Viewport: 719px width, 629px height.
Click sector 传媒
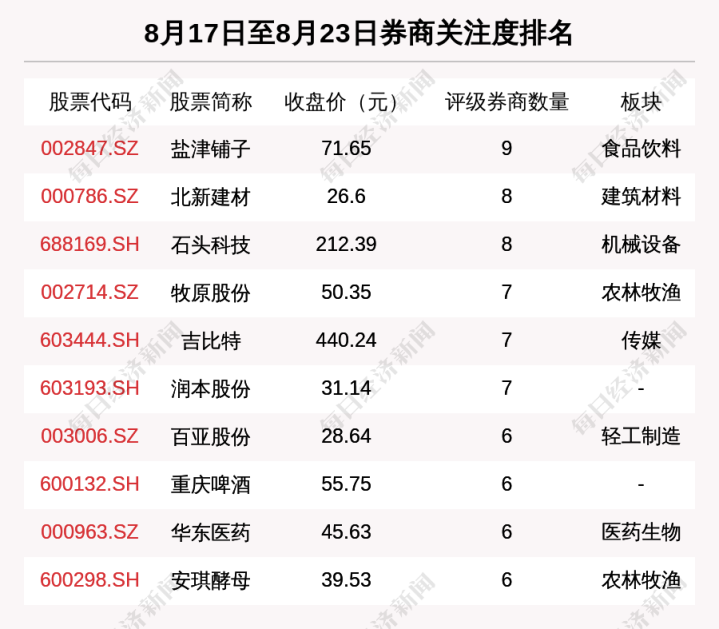[641, 341]
